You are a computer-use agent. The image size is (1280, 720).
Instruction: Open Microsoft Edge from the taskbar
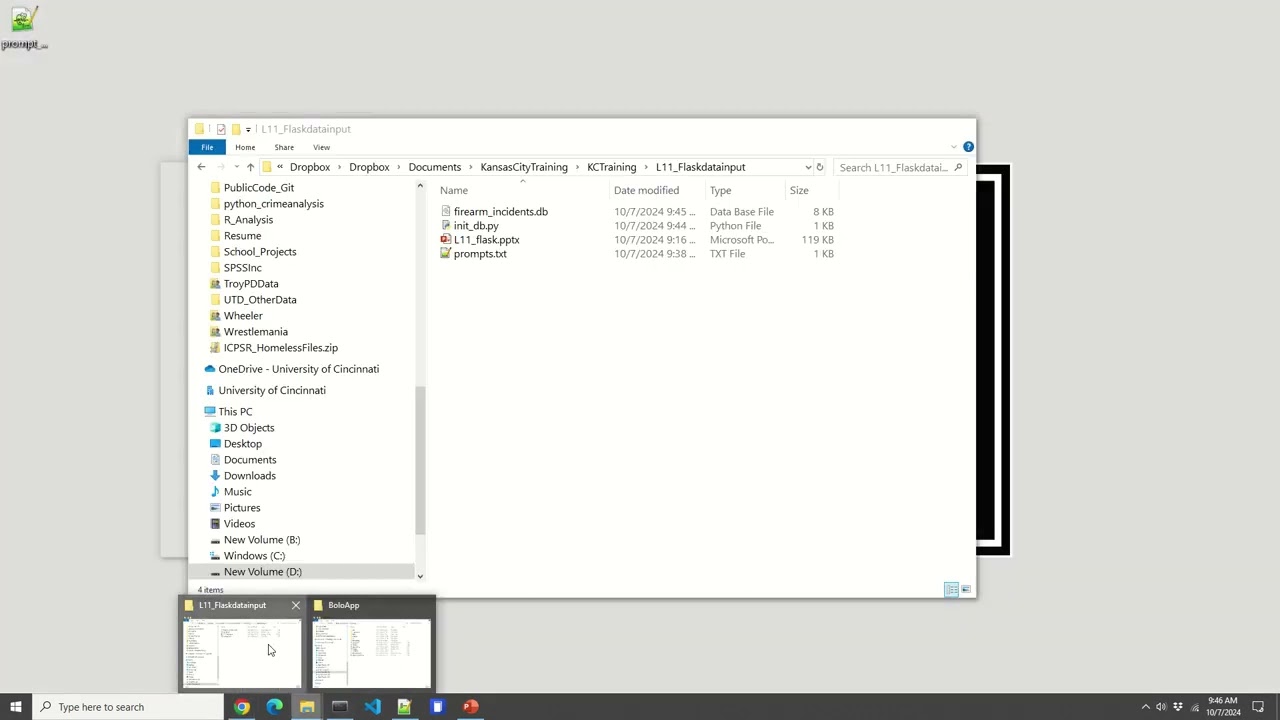(x=274, y=707)
